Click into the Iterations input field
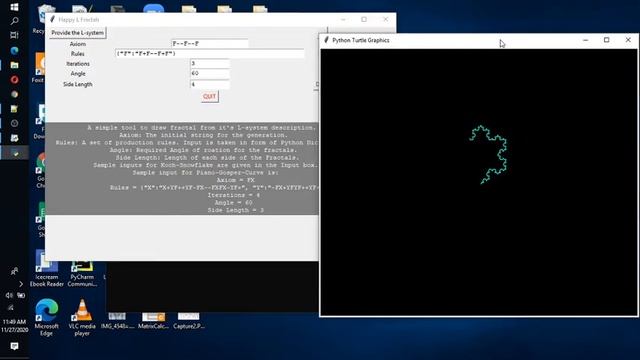The image size is (640, 360). click(x=209, y=64)
